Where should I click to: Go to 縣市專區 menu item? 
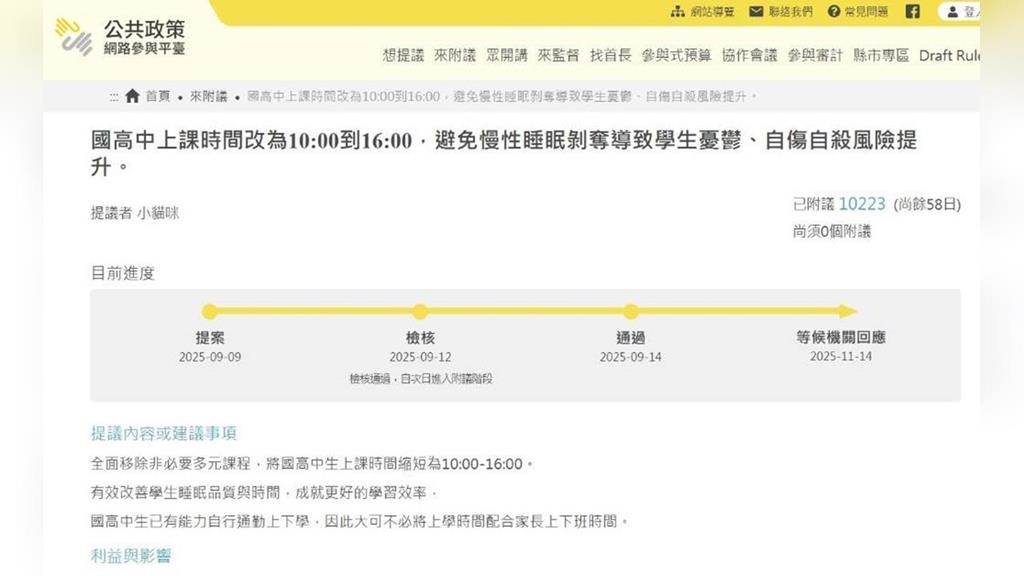pyautogui.click(x=881, y=56)
